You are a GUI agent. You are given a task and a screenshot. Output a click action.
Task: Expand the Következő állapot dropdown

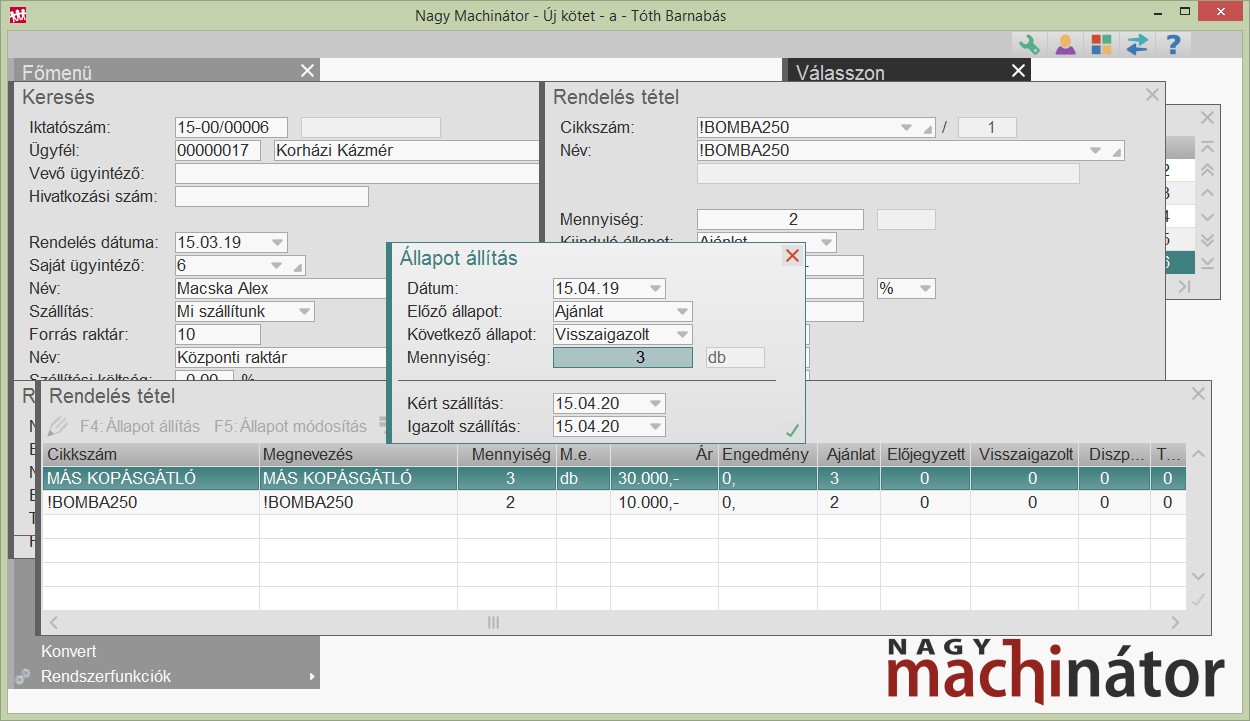[682, 335]
